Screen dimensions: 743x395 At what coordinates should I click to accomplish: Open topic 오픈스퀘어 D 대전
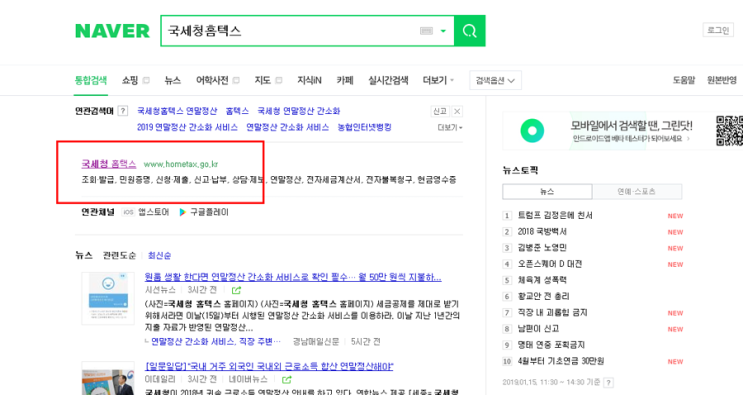point(550,263)
